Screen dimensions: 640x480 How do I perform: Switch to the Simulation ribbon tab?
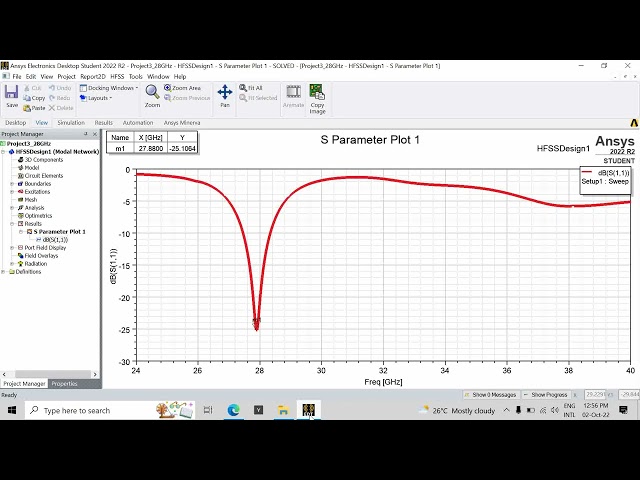click(71, 122)
